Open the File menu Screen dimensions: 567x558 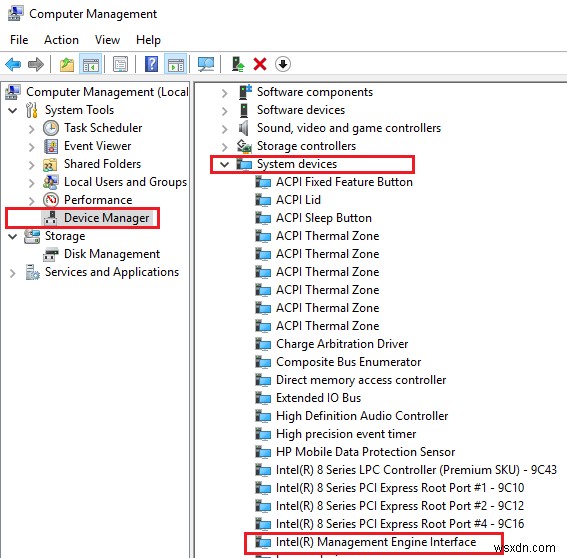tap(19, 39)
